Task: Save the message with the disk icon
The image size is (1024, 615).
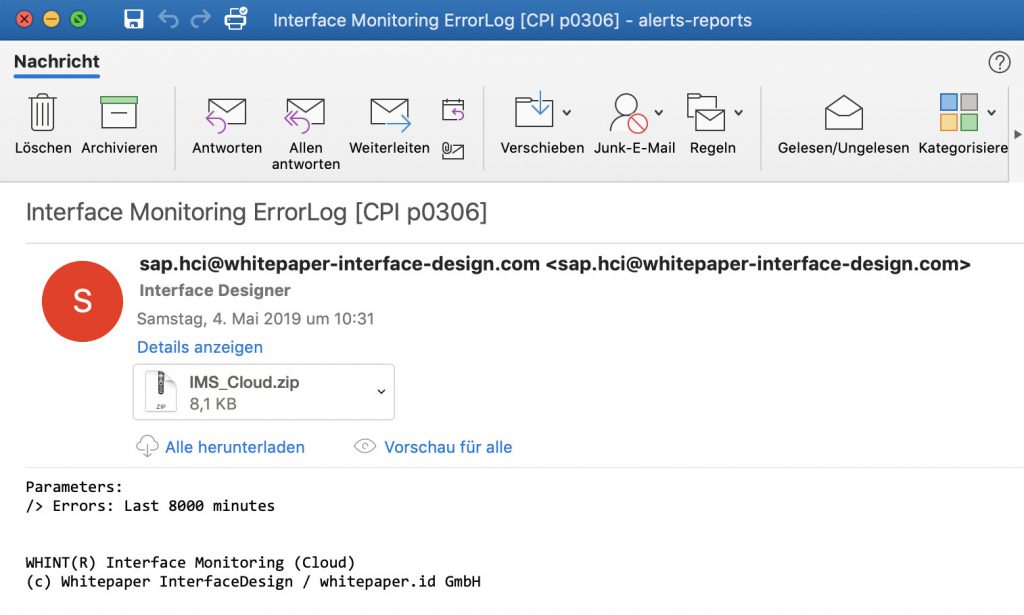Action: point(133,19)
